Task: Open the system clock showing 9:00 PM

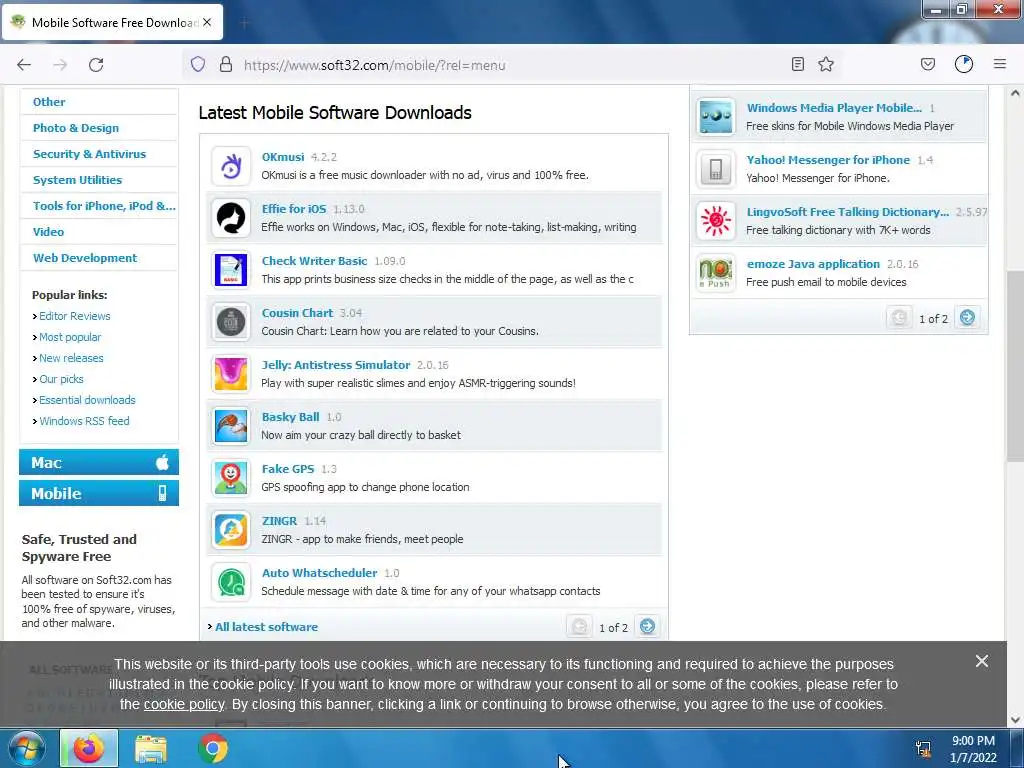Action: click(x=973, y=749)
